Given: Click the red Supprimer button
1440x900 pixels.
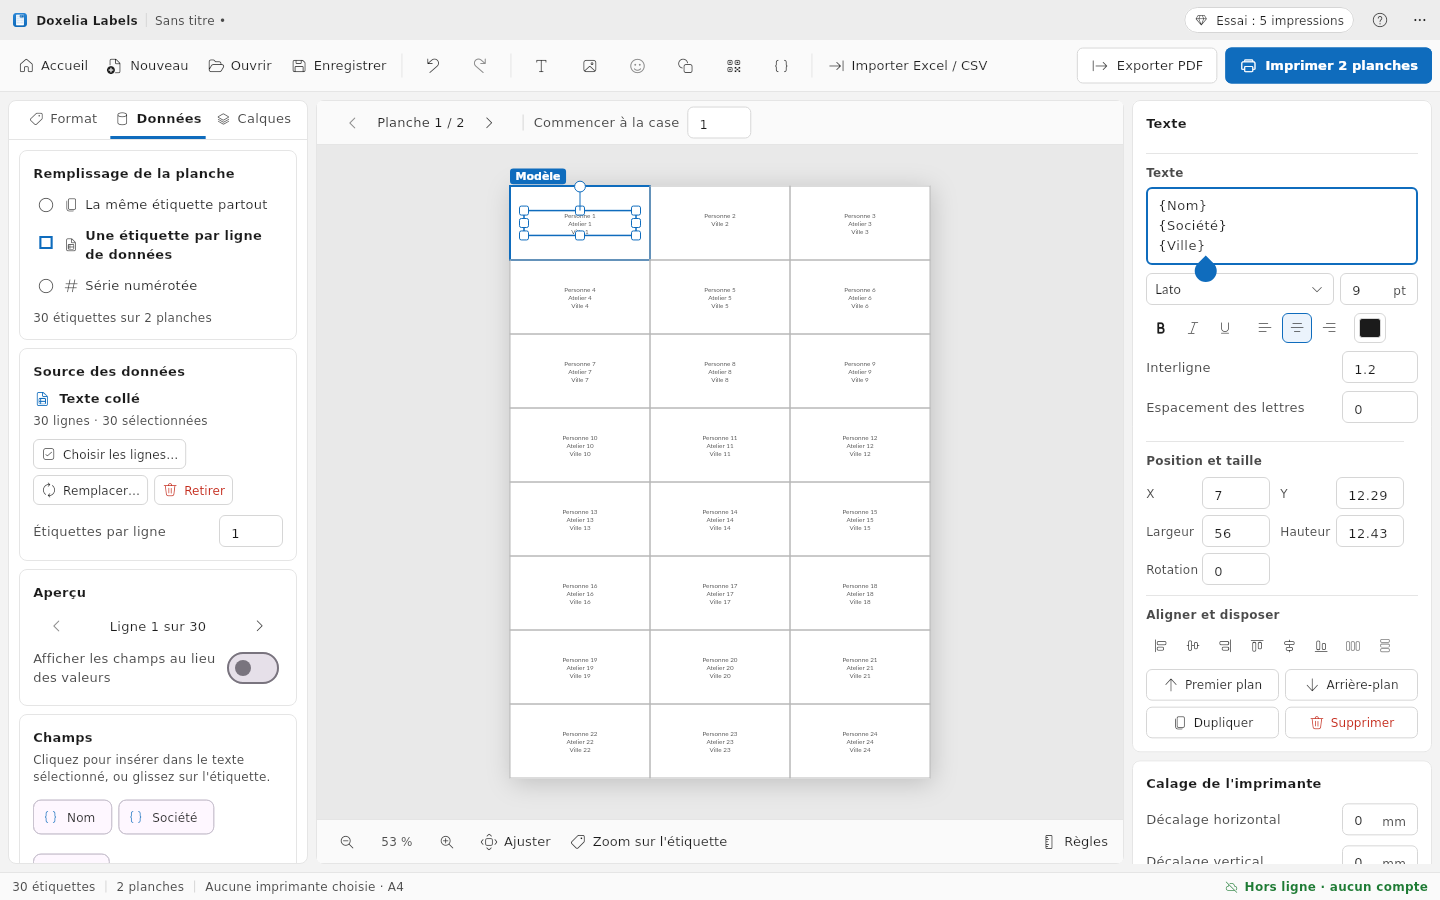Looking at the screenshot, I should click(x=1351, y=723).
